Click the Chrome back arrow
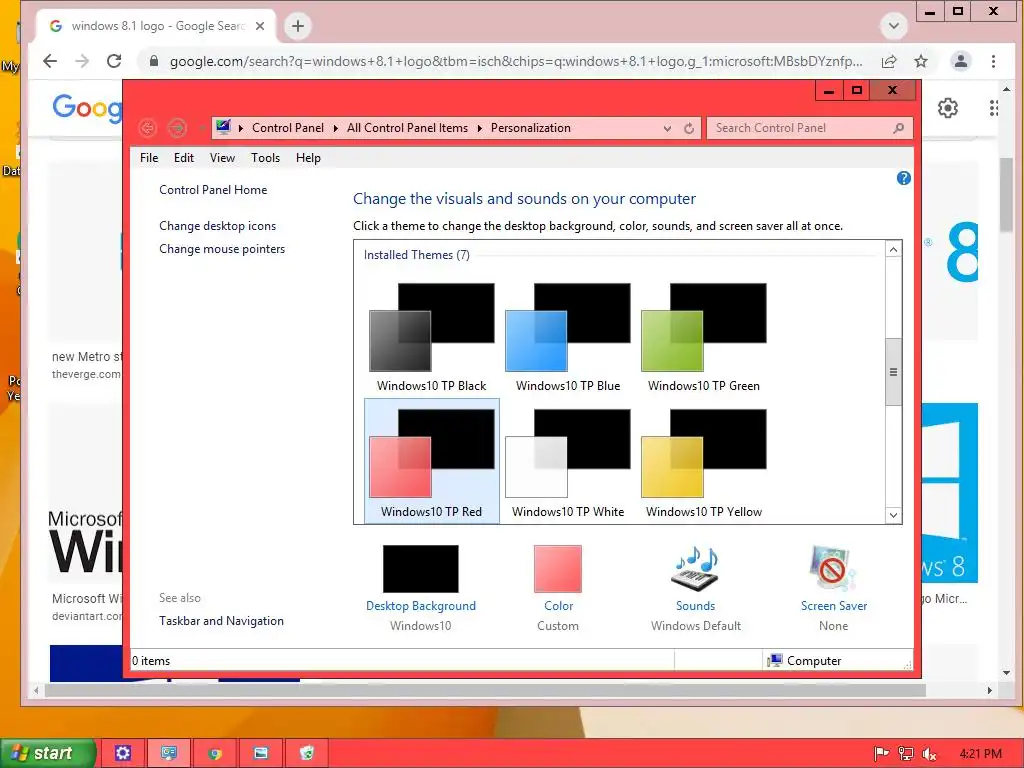This screenshot has height=768, width=1024. (50, 61)
